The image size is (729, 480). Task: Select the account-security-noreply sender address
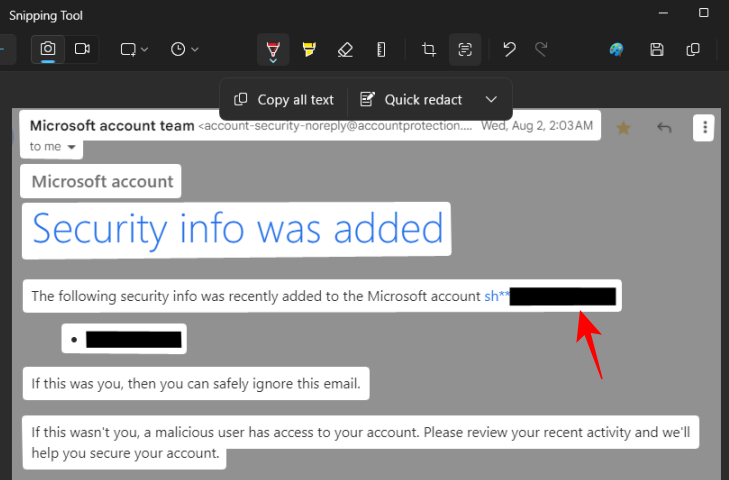[x=335, y=126]
